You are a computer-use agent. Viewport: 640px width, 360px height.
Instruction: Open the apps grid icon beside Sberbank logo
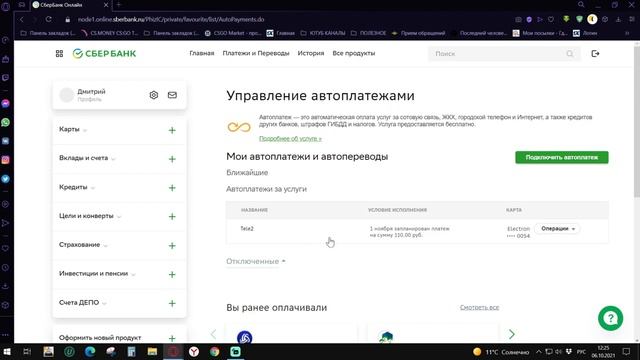pos(59,53)
